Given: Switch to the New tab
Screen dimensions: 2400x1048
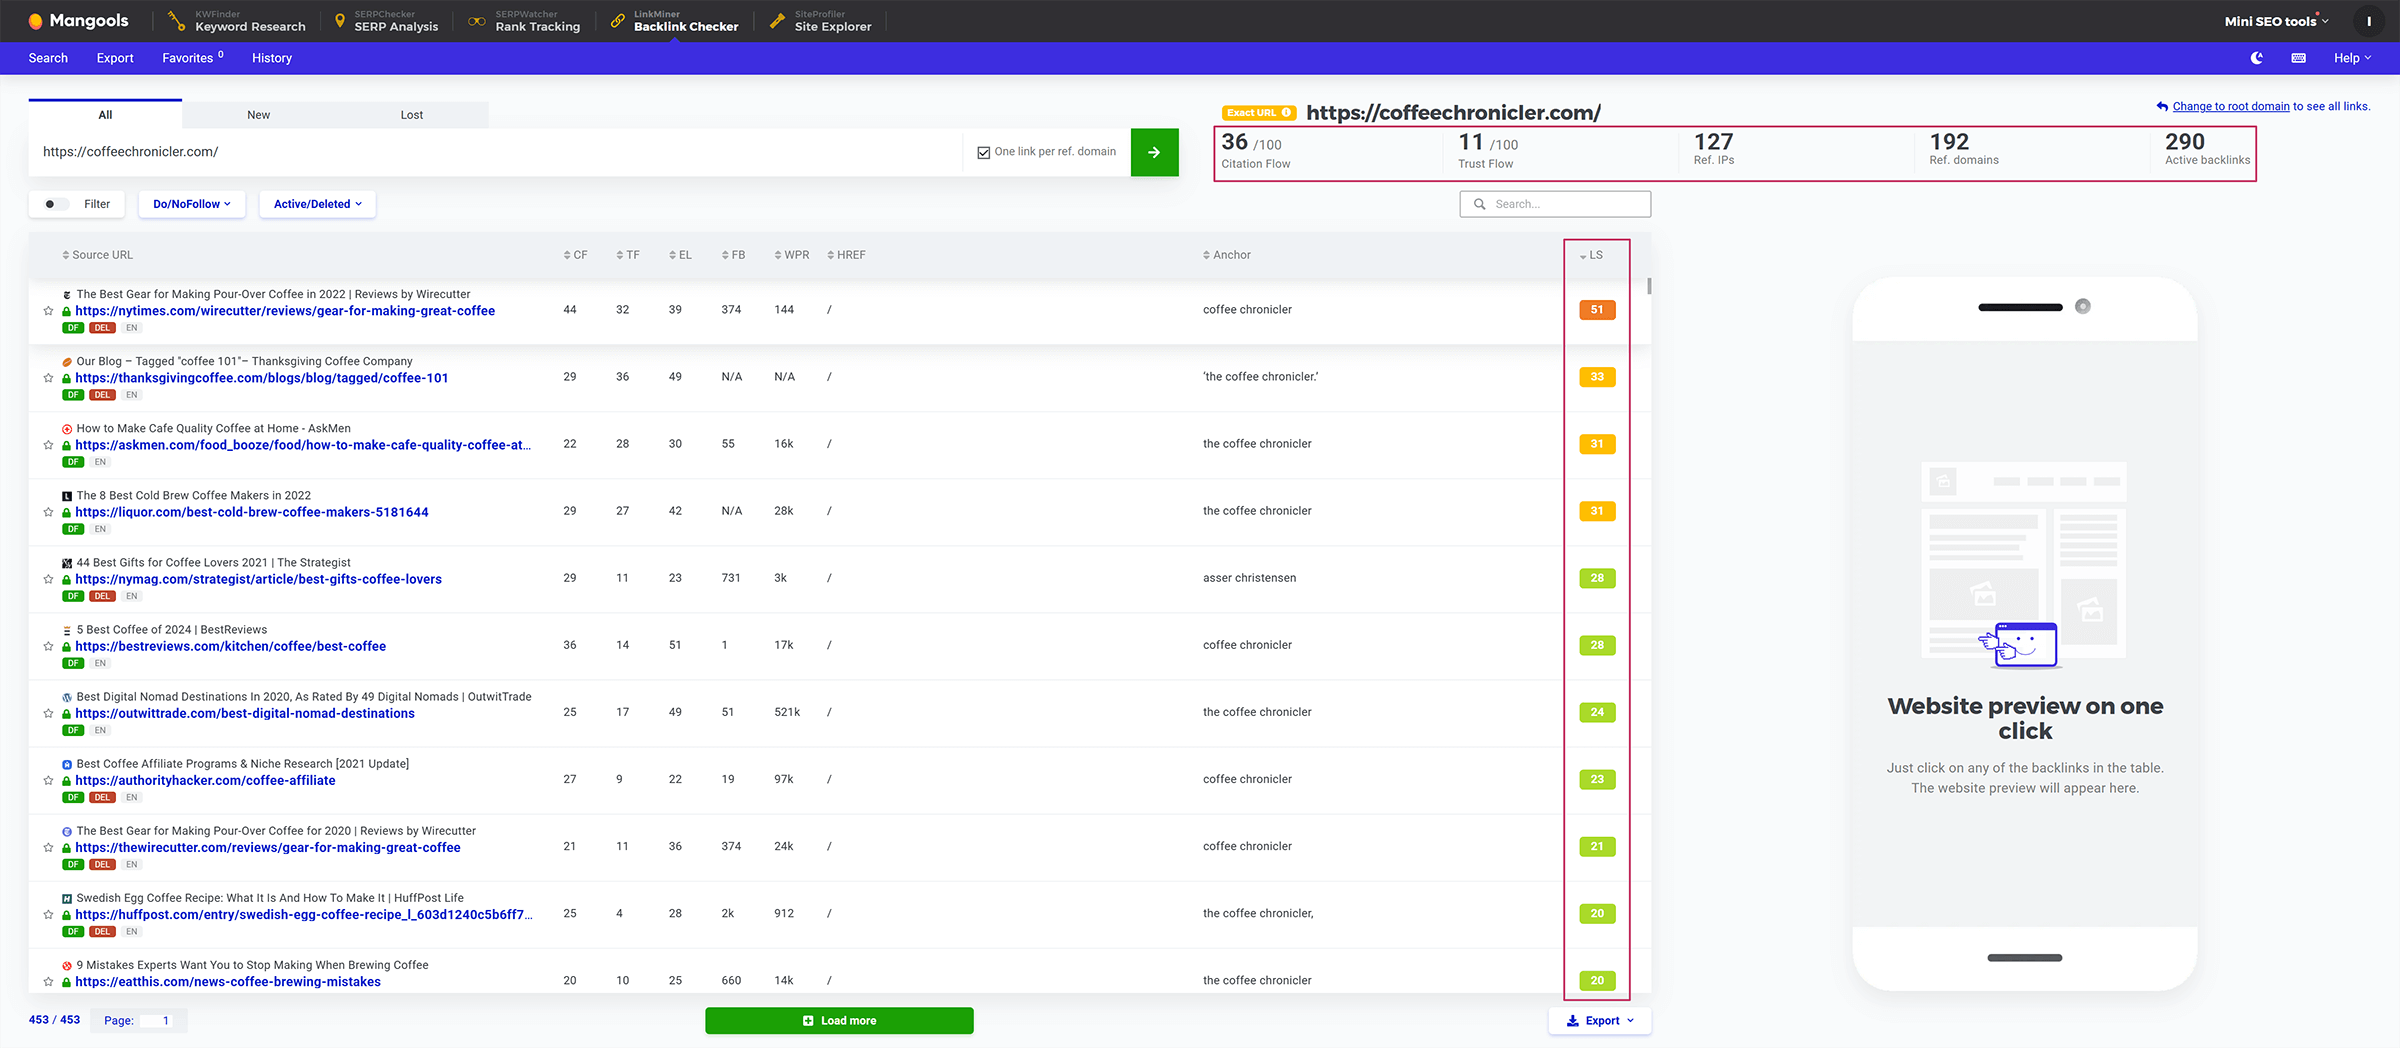Looking at the screenshot, I should (258, 114).
